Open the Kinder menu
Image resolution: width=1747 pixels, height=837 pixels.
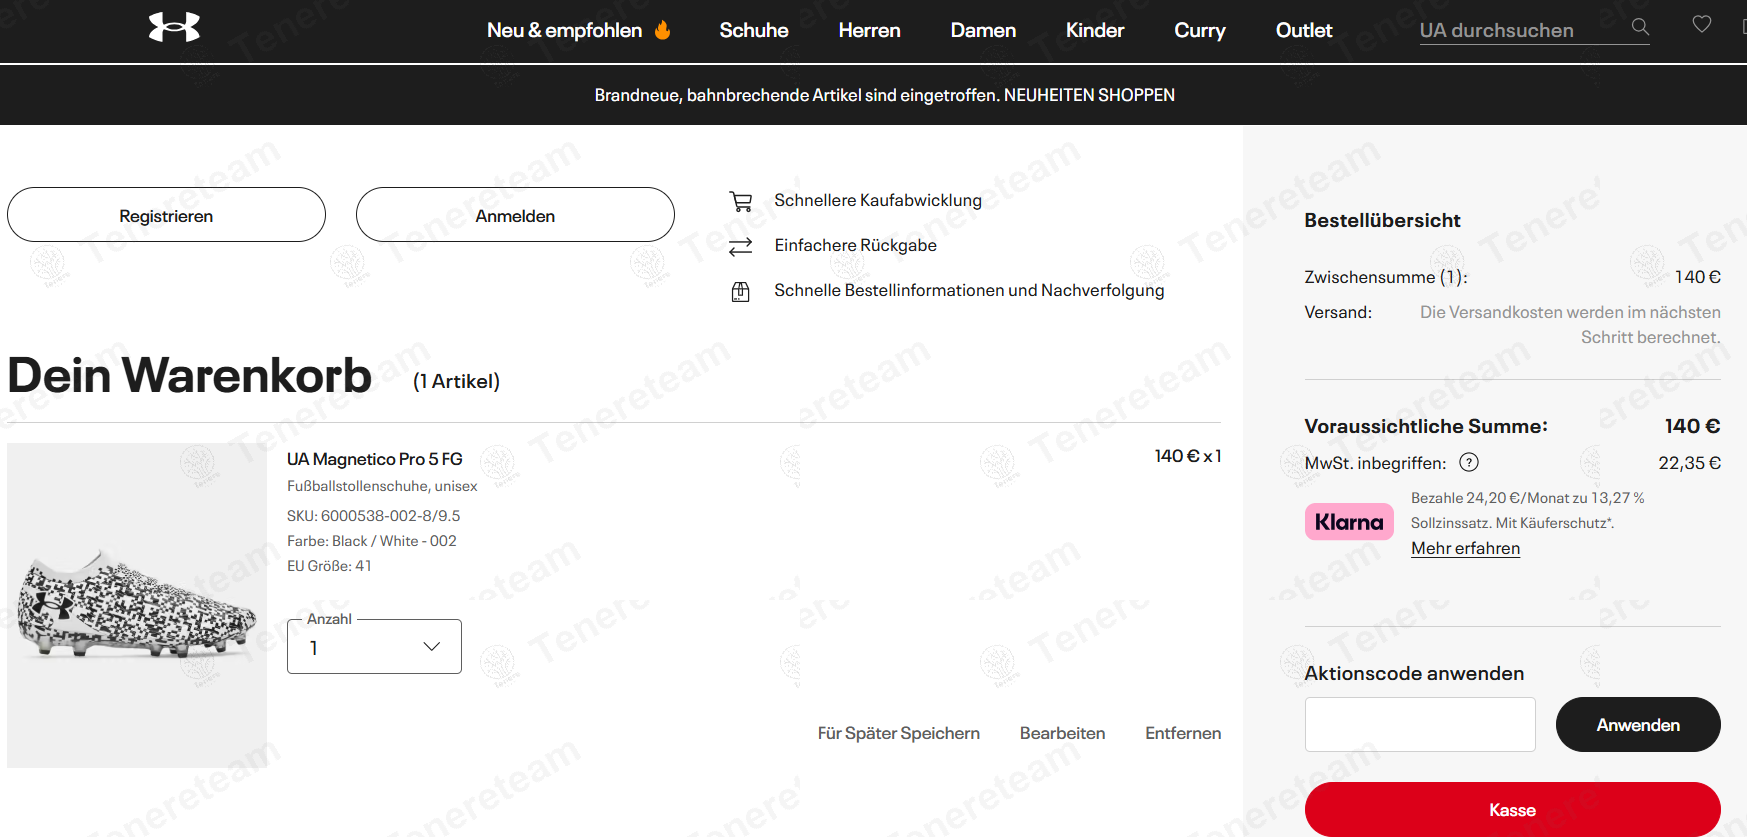(x=1095, y=30)
